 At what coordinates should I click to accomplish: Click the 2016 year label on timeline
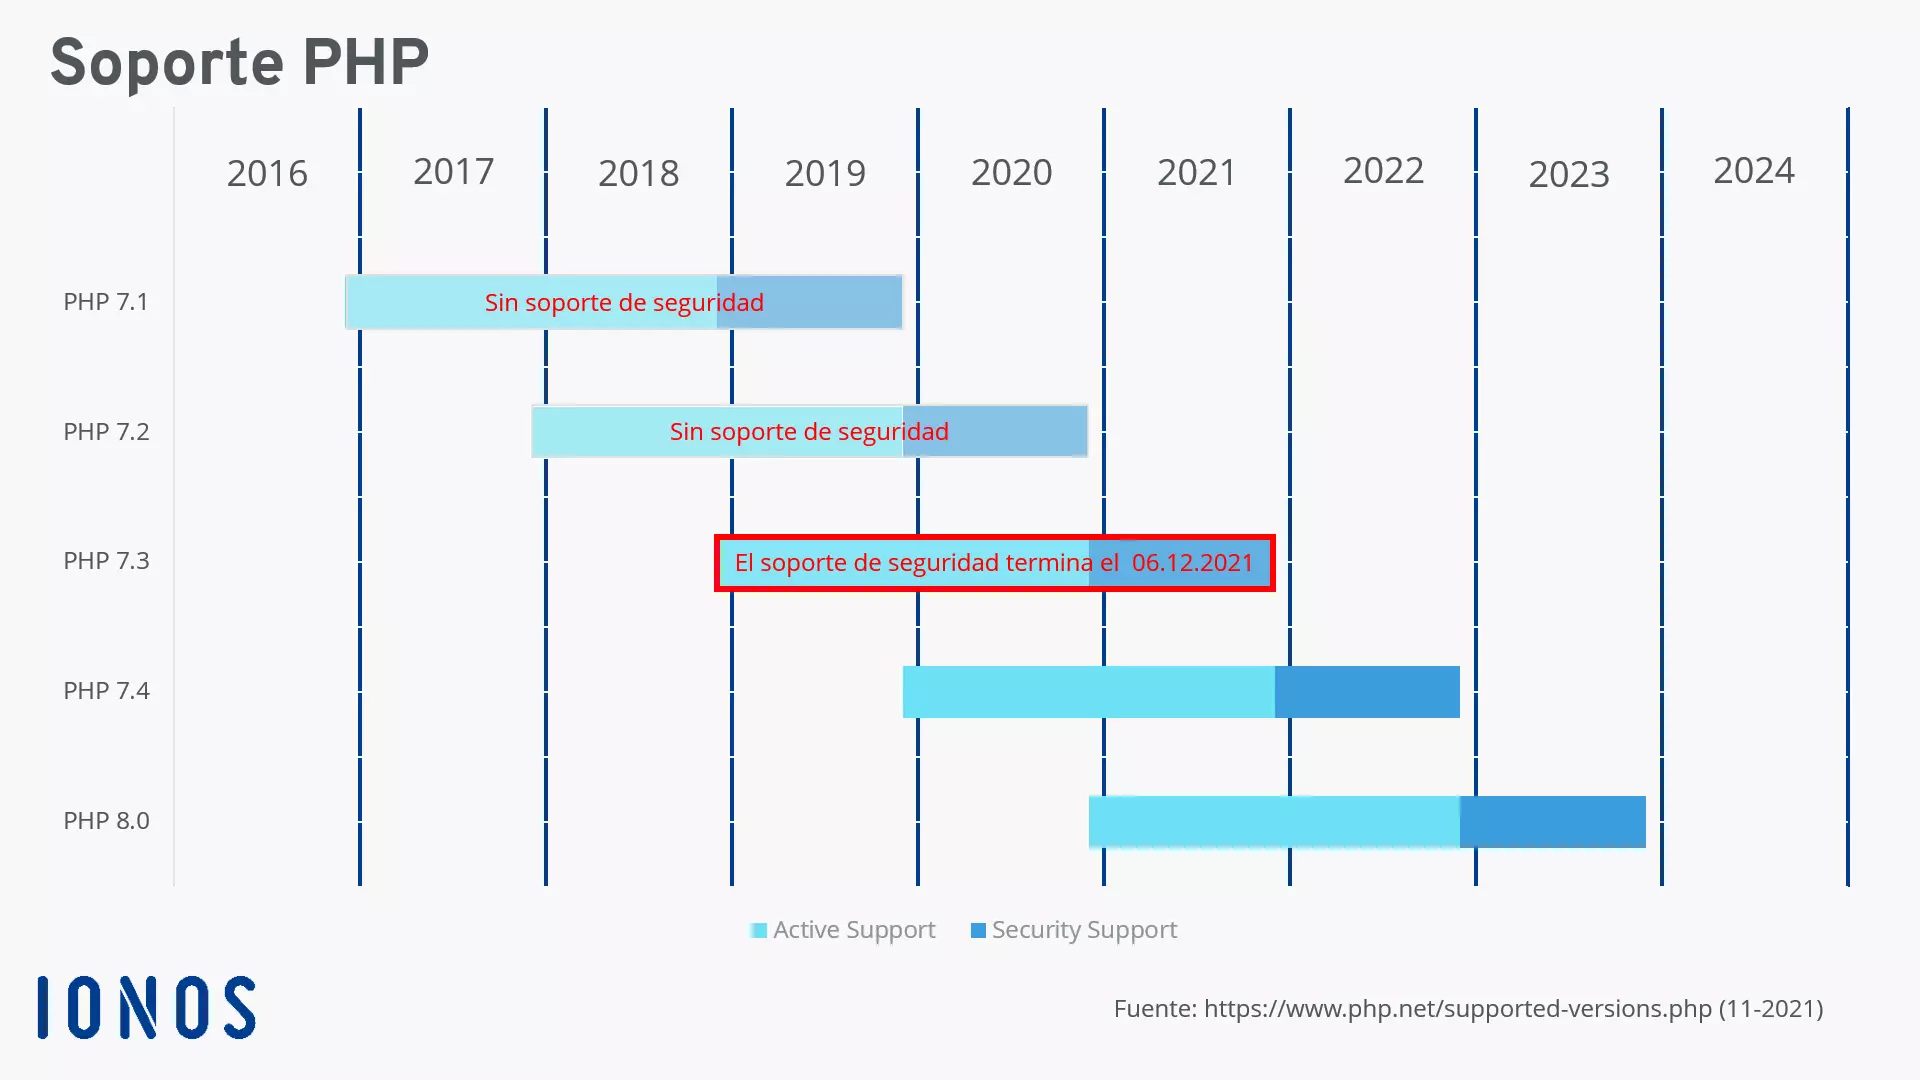265,171
